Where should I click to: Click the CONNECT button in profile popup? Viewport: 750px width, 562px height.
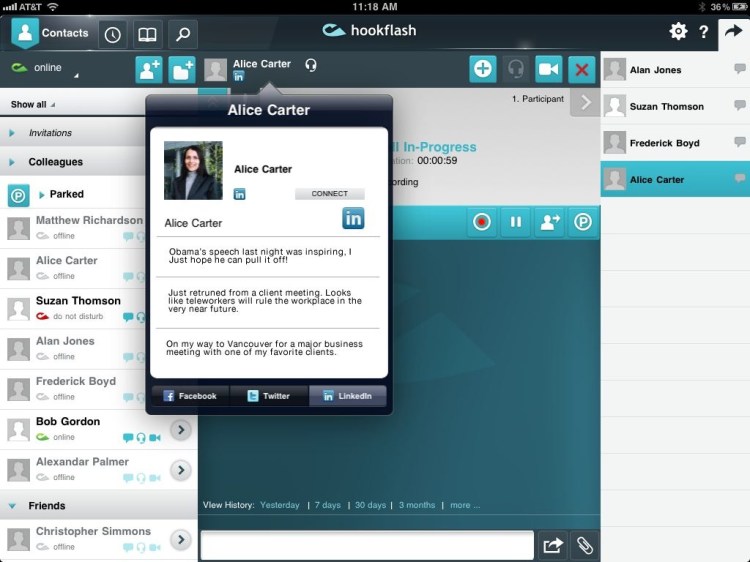coord(330,194)
